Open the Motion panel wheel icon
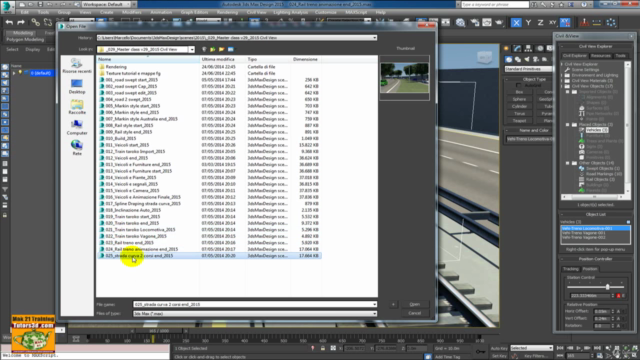The height and width of the screenshot is (360, 640). (540, 48)
